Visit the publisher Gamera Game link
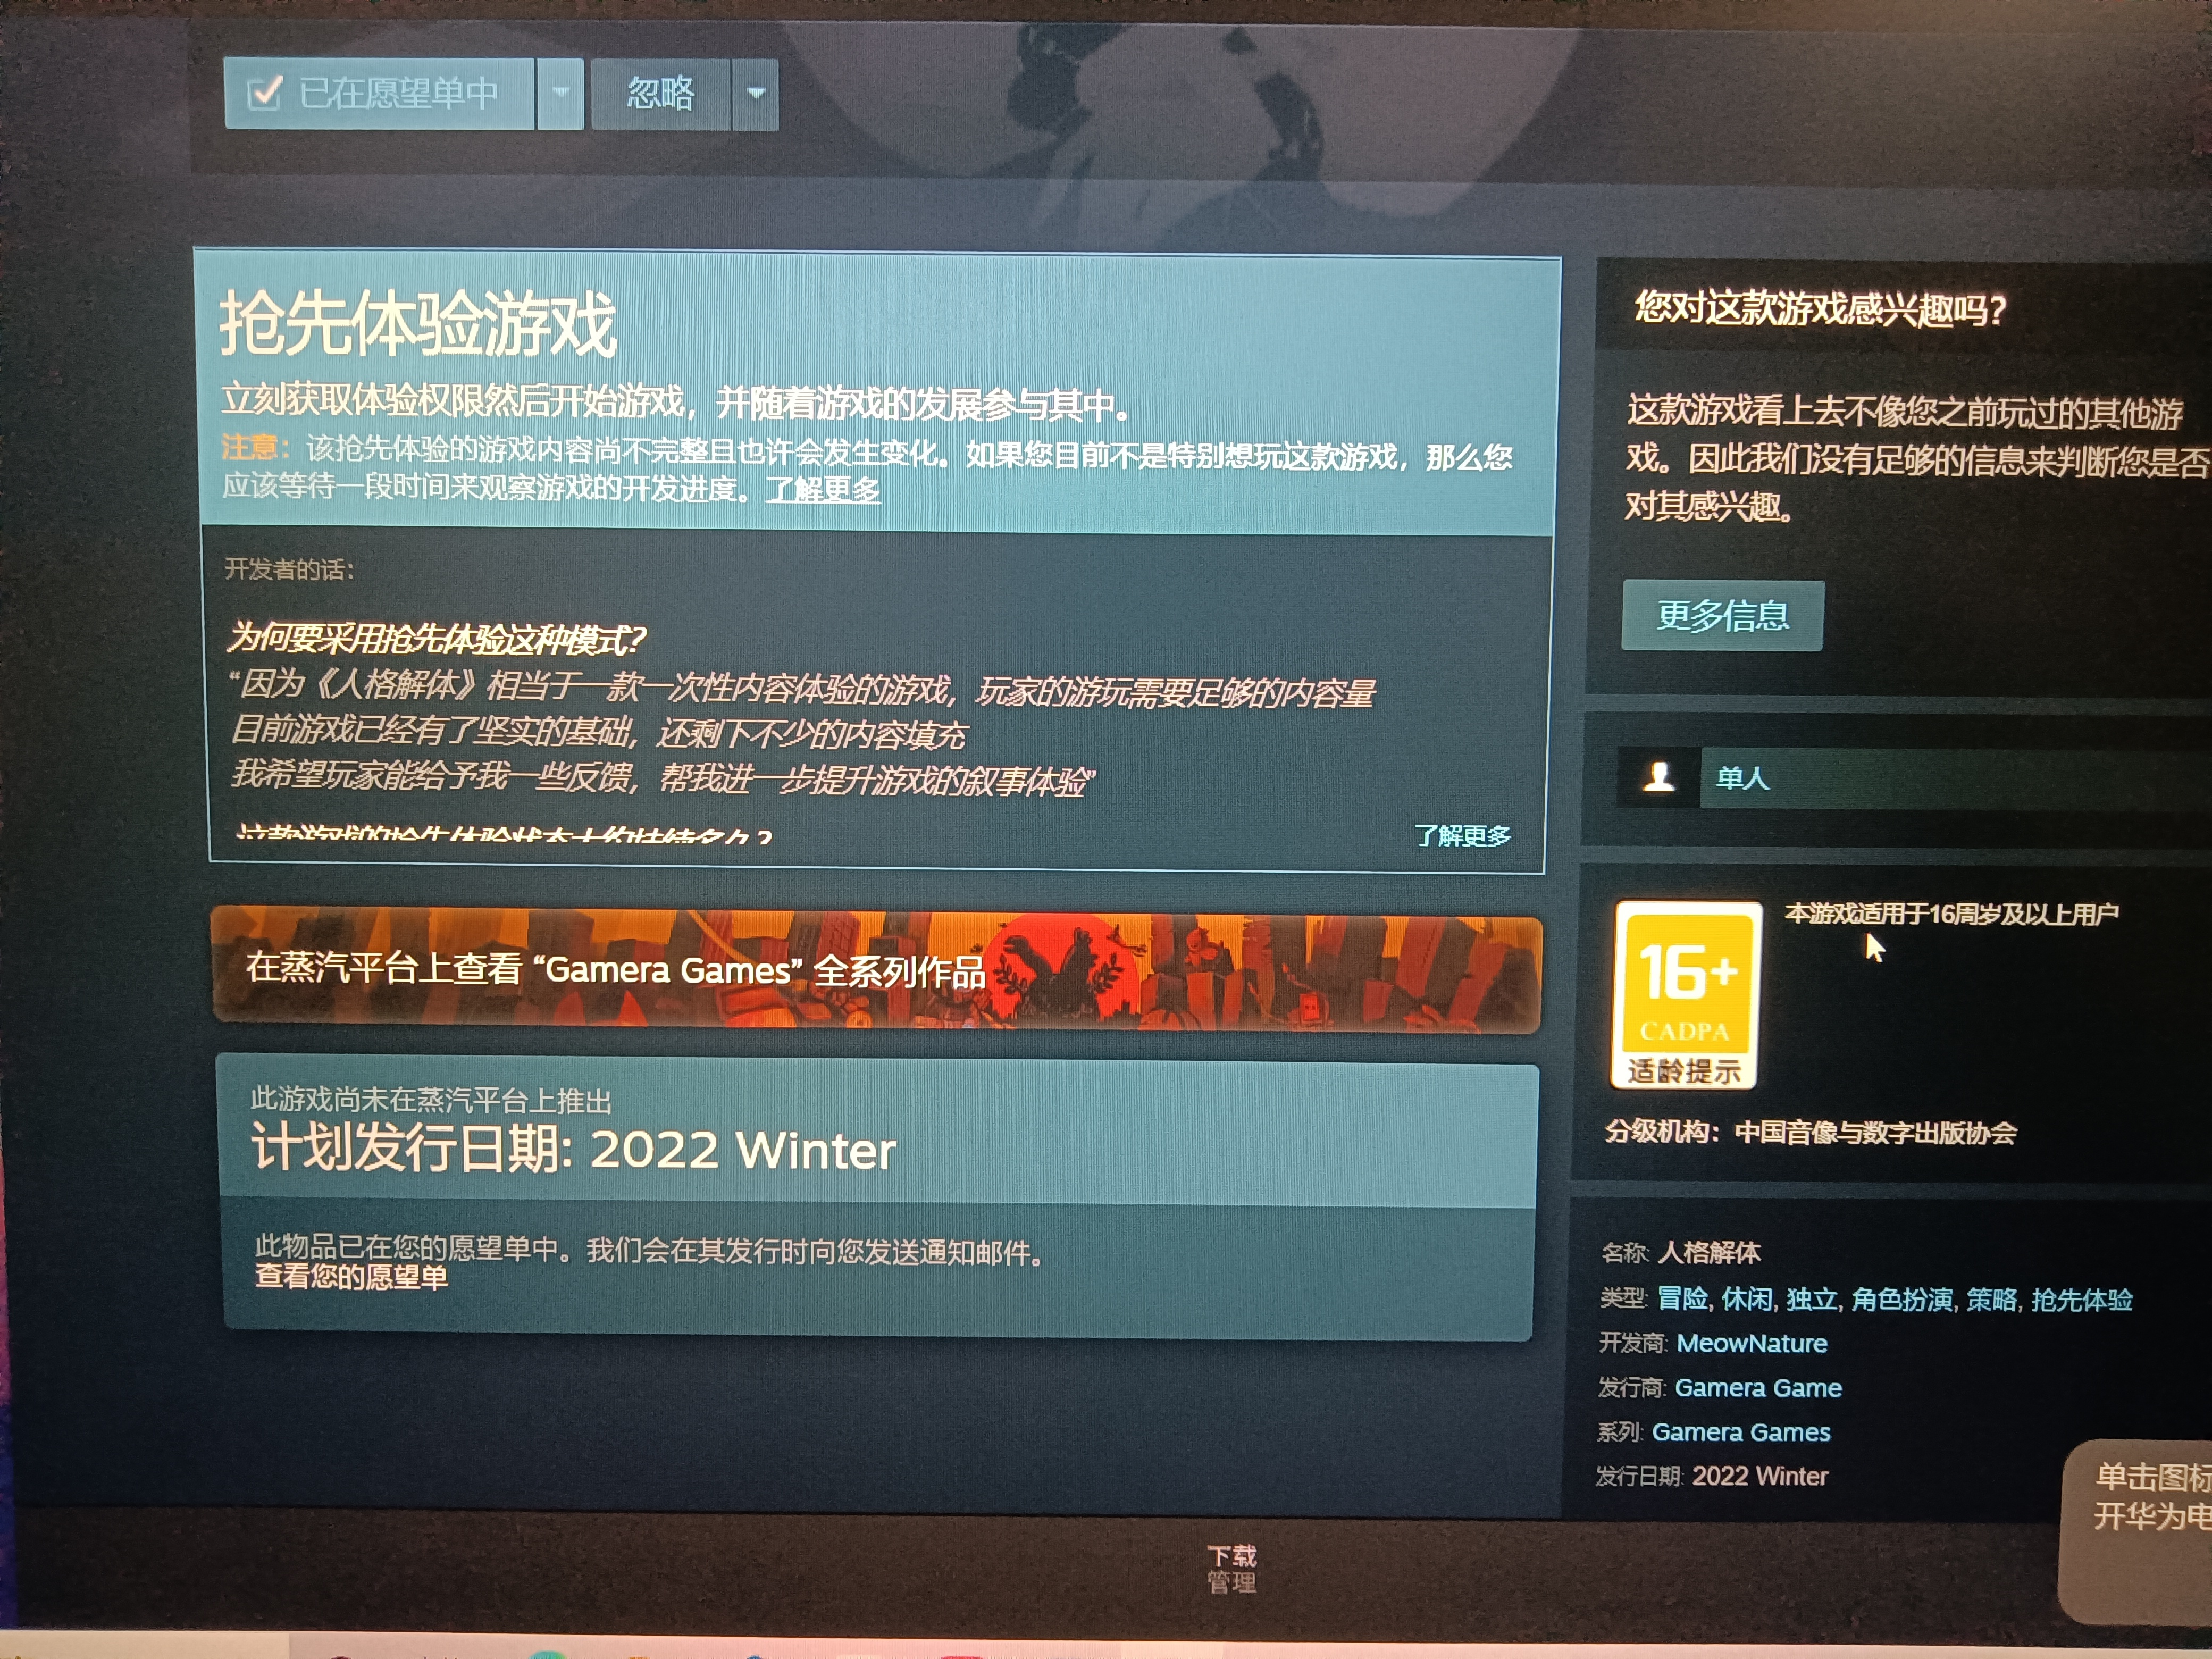This screenshot has width=2212, height=1659. pos(1758,1388)
